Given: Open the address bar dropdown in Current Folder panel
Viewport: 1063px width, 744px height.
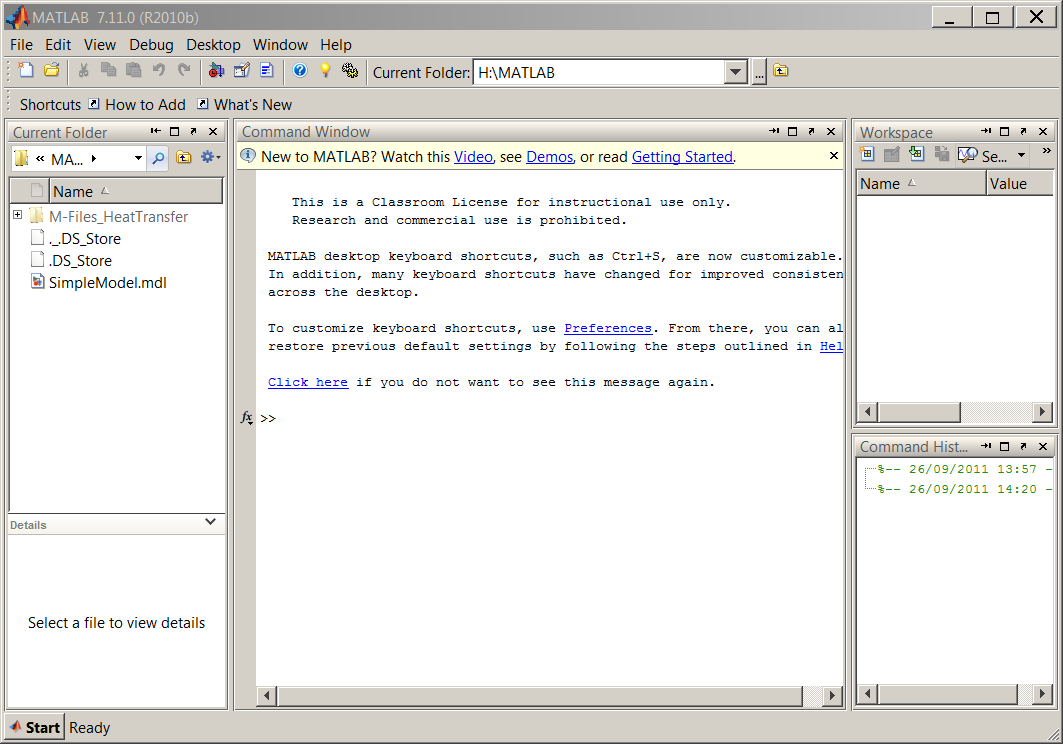Looking at the screenshot, I should [138, 158].
